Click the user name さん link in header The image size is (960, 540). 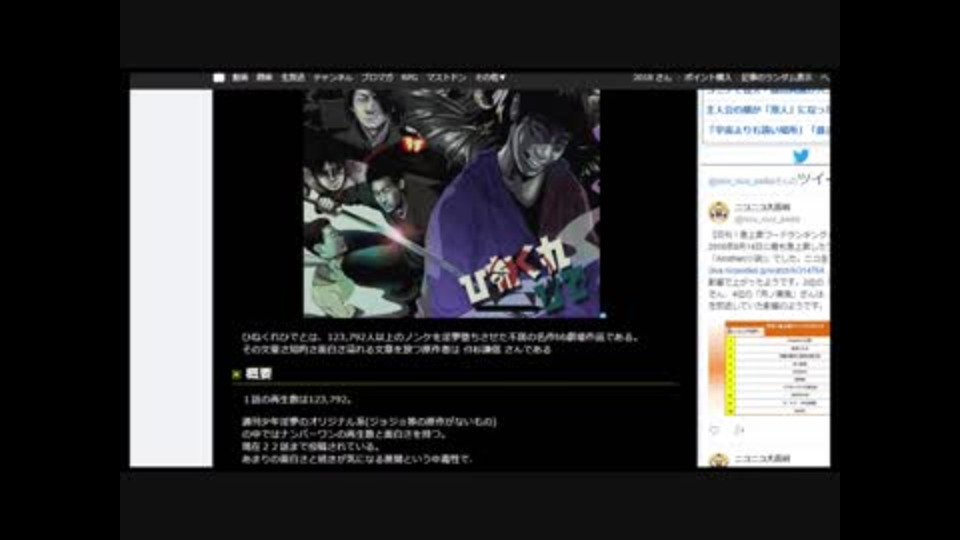coord(652,78)
